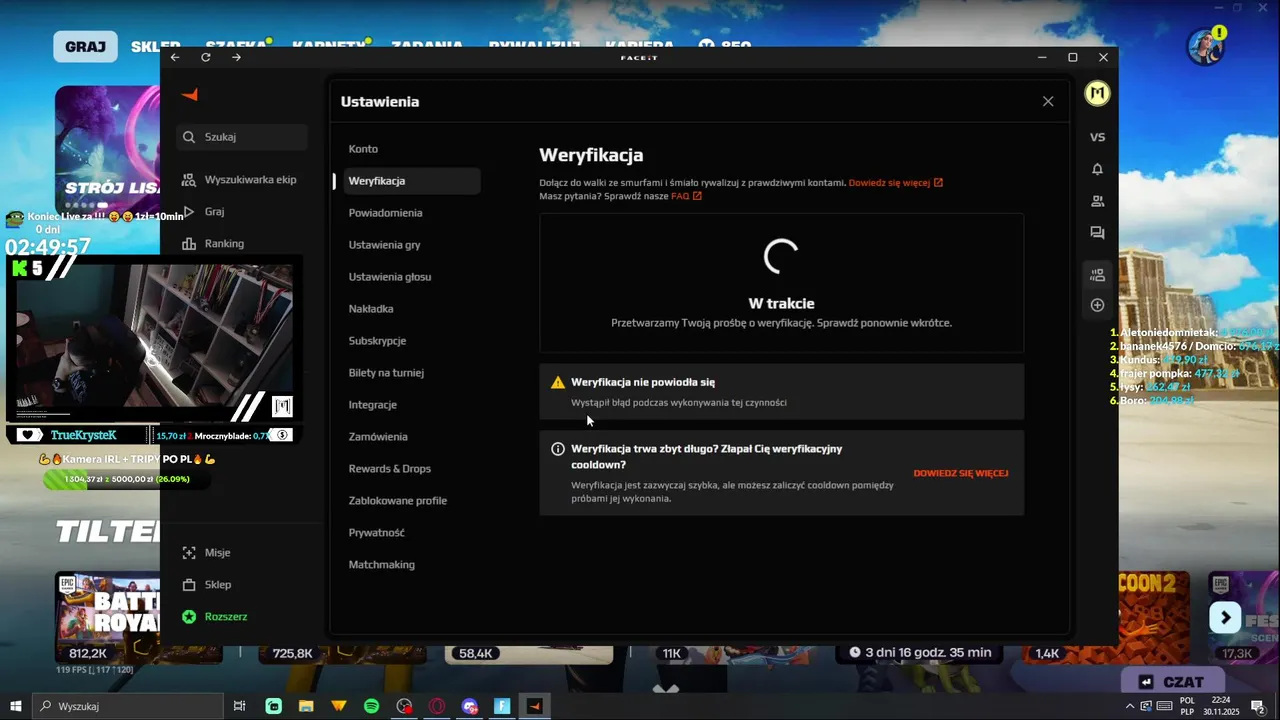Click the CZAT button in Fortnite

(1175, 682)
